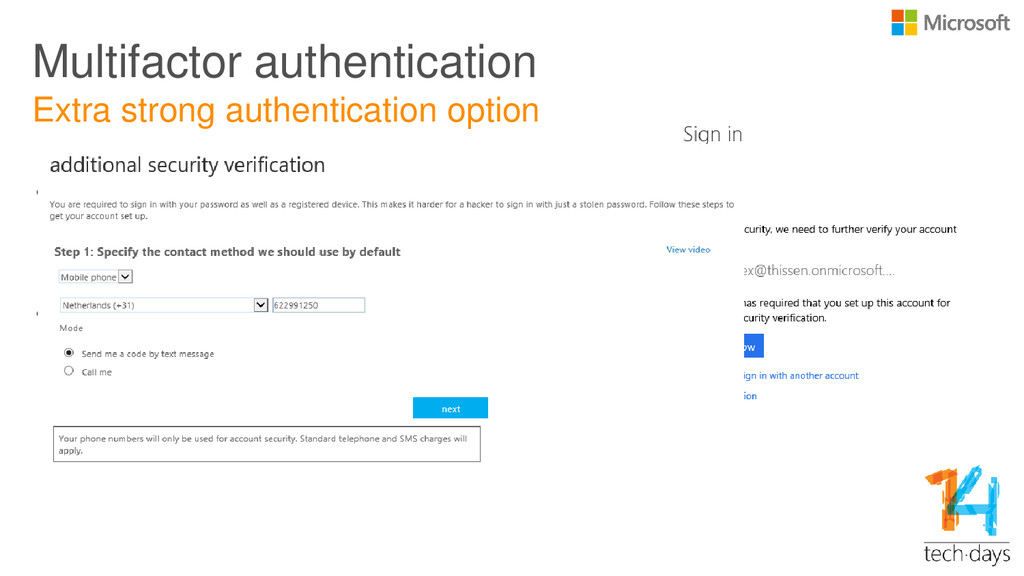Click the phone charges notice box
The image size is (1024, 576).
pyautogui.click(x=266, y=444)
